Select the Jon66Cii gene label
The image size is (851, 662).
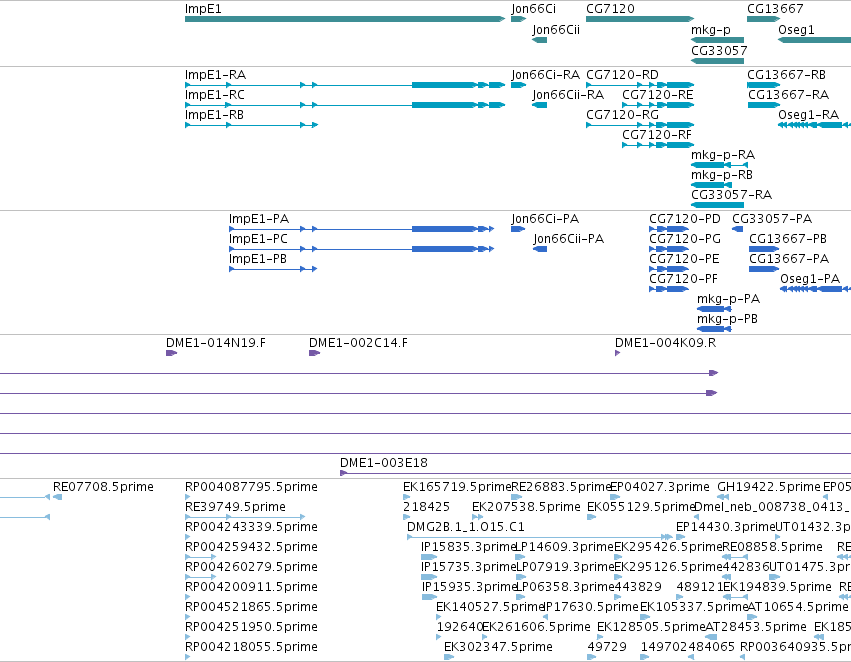pos(556,30)
